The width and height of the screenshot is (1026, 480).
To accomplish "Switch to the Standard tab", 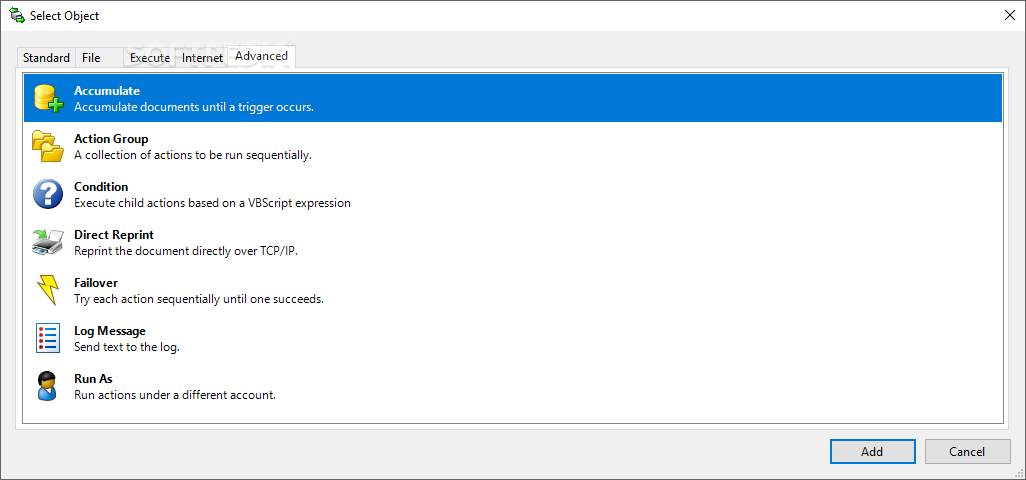I will [x=46, y=58].
